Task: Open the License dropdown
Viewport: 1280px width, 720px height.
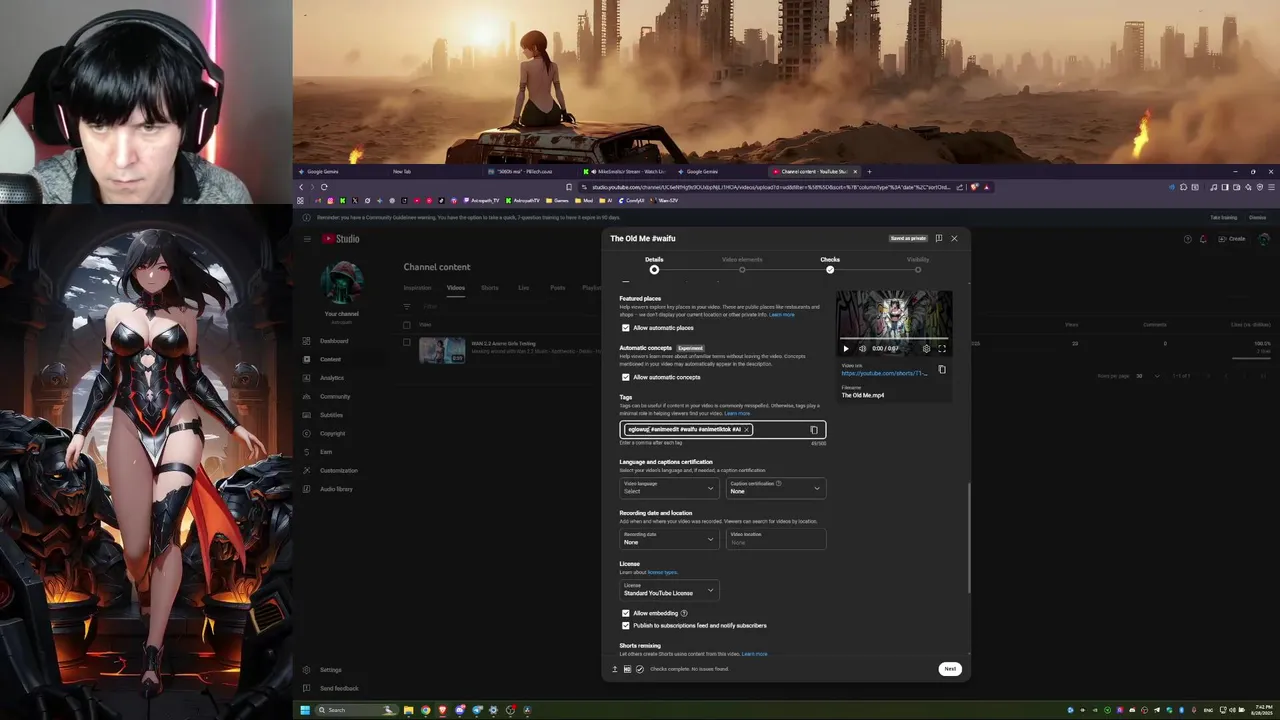Action: click(669, 590)
